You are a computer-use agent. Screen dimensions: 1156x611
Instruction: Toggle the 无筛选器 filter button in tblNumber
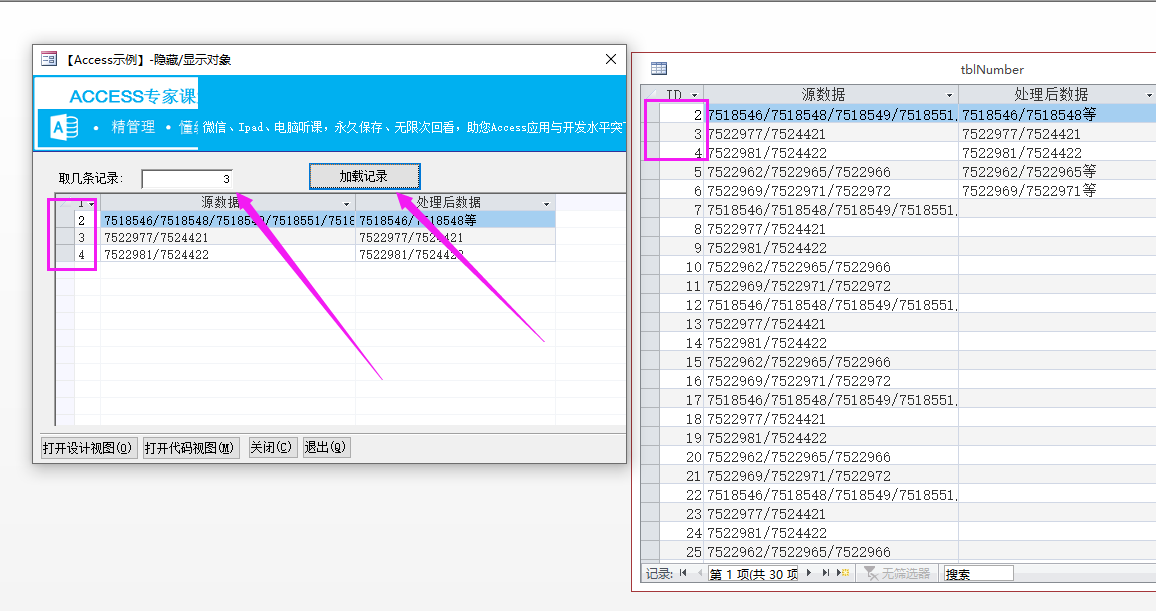click(x=897, y=573)
